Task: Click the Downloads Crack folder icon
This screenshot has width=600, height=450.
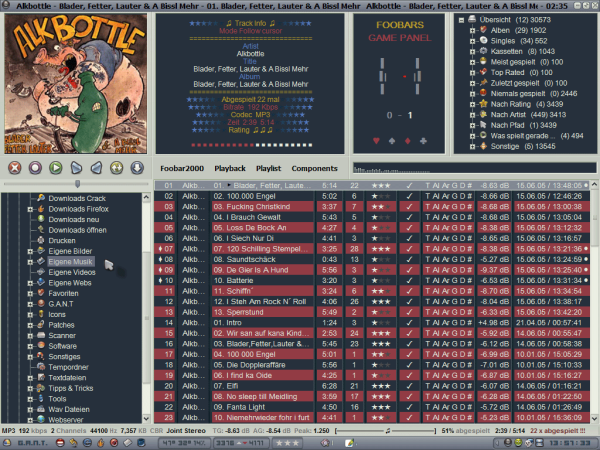Action: coord(41,198)
